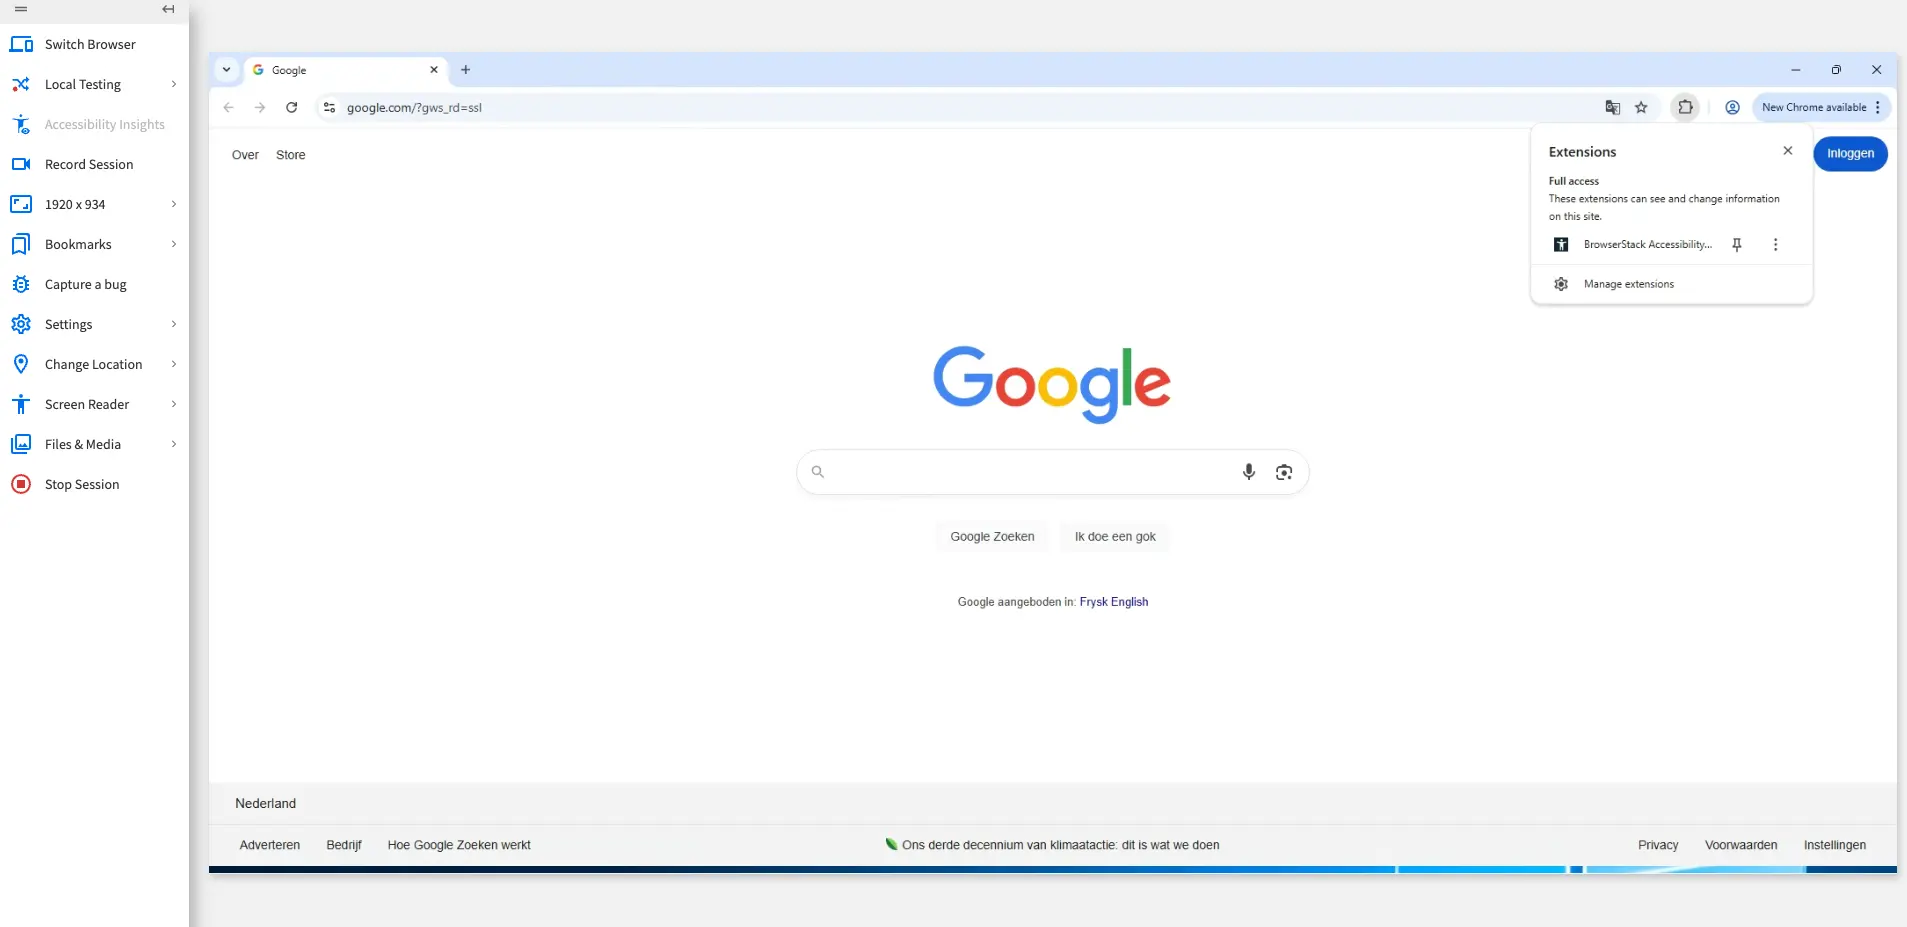The height and width of the screenshot is (927, 1907).
Task: Open site information icon in address bar
Action: [329, 107]
